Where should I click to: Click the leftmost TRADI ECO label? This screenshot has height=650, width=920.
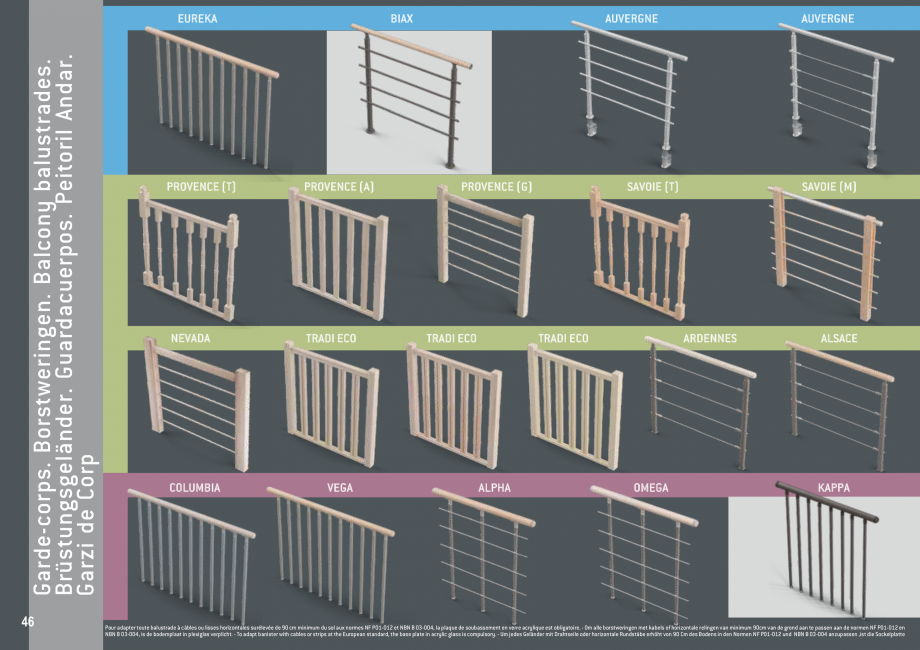[330, 339]
